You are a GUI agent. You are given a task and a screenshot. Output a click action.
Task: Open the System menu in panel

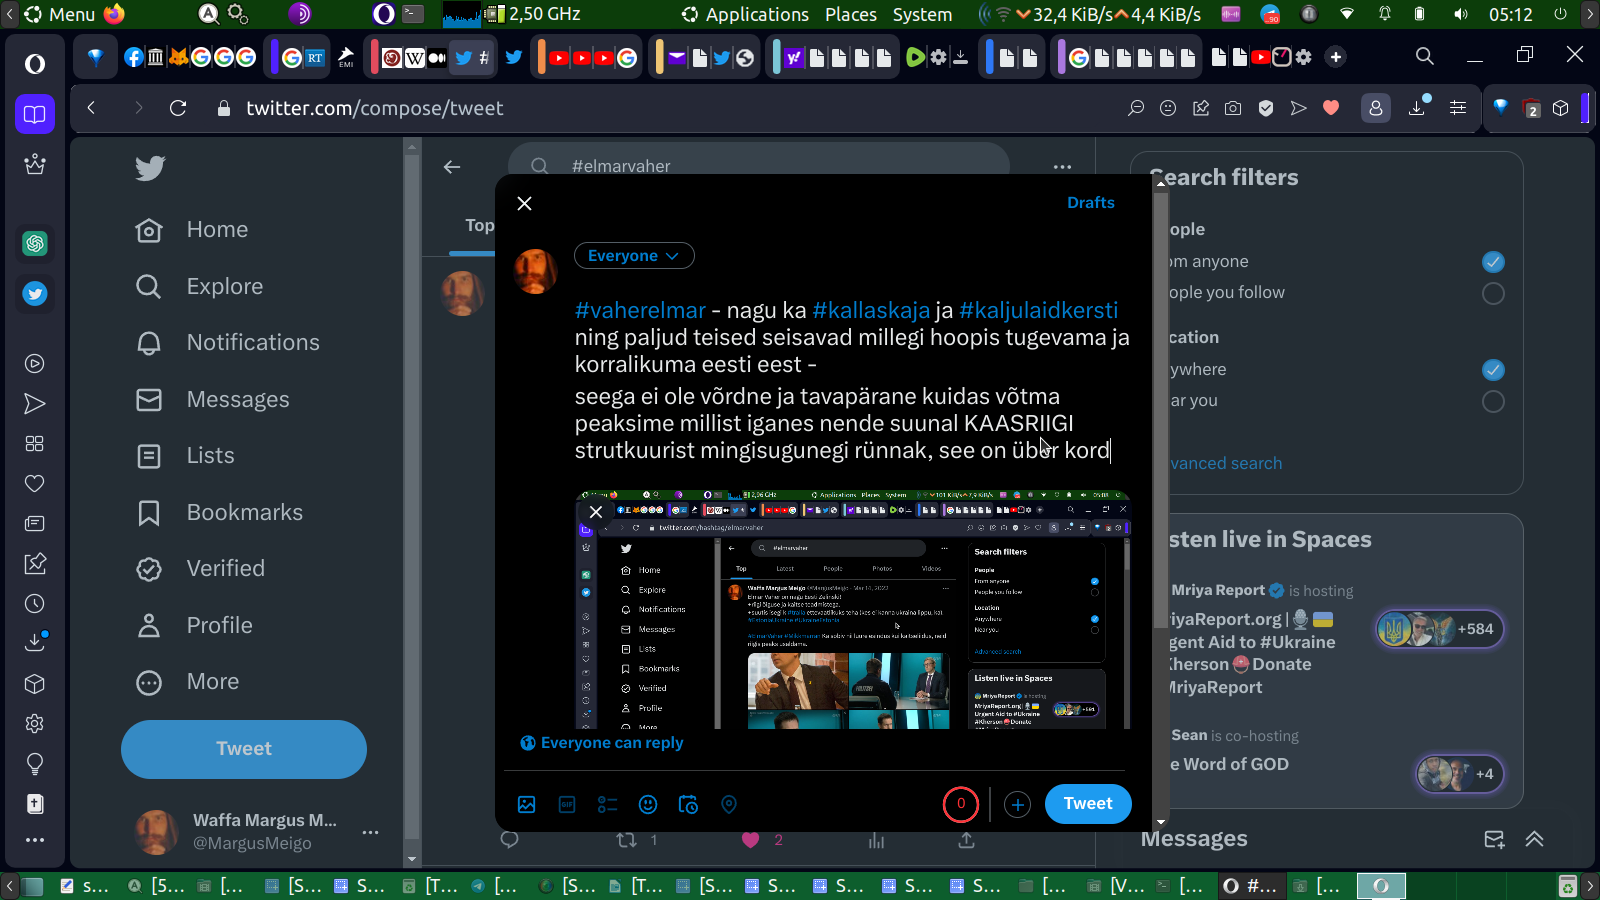[x=922, y=14]
